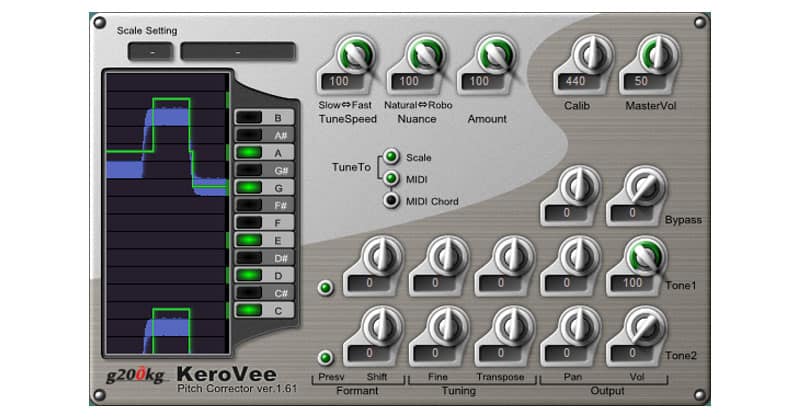The width and height of the screenshot is (800, 417).
Task: Select TuneTo MIDI option
Action: pyautogui.click(x=391, y=179)
